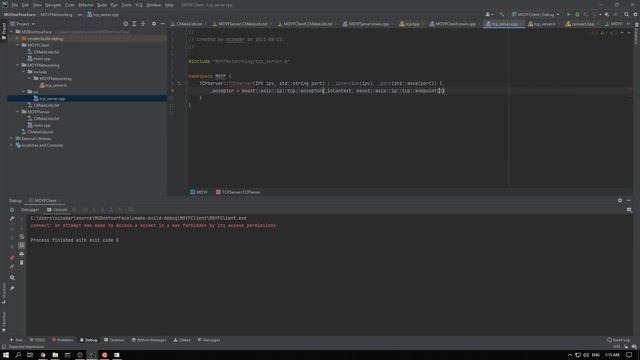The width and height of the screenshot is (640, 360).
Task: Expand the cmake-build-debug folder
Action: point(18,38)
